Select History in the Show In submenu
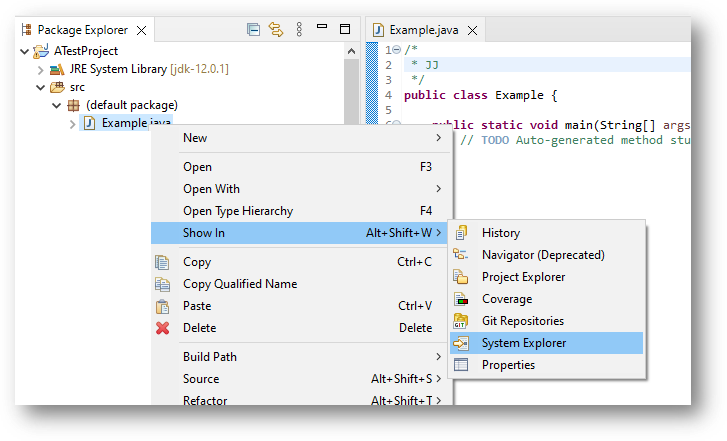Viewport: 727px width, 441px height. 500,233
